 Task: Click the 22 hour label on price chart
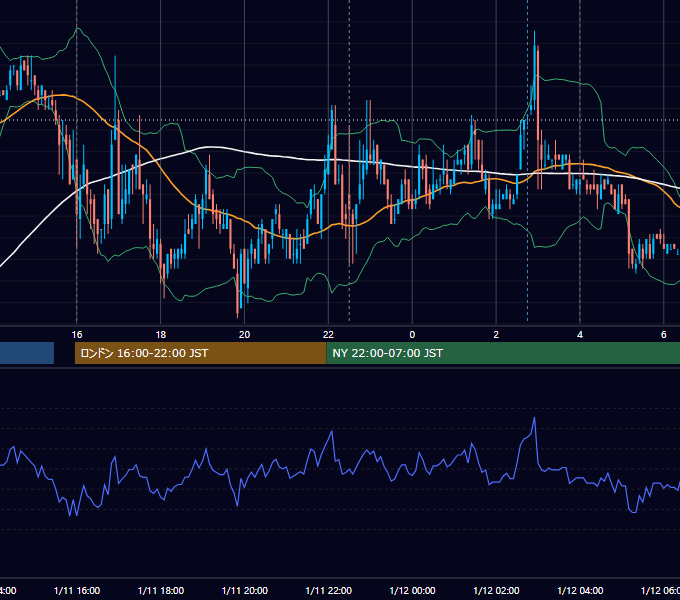point(328,335)
